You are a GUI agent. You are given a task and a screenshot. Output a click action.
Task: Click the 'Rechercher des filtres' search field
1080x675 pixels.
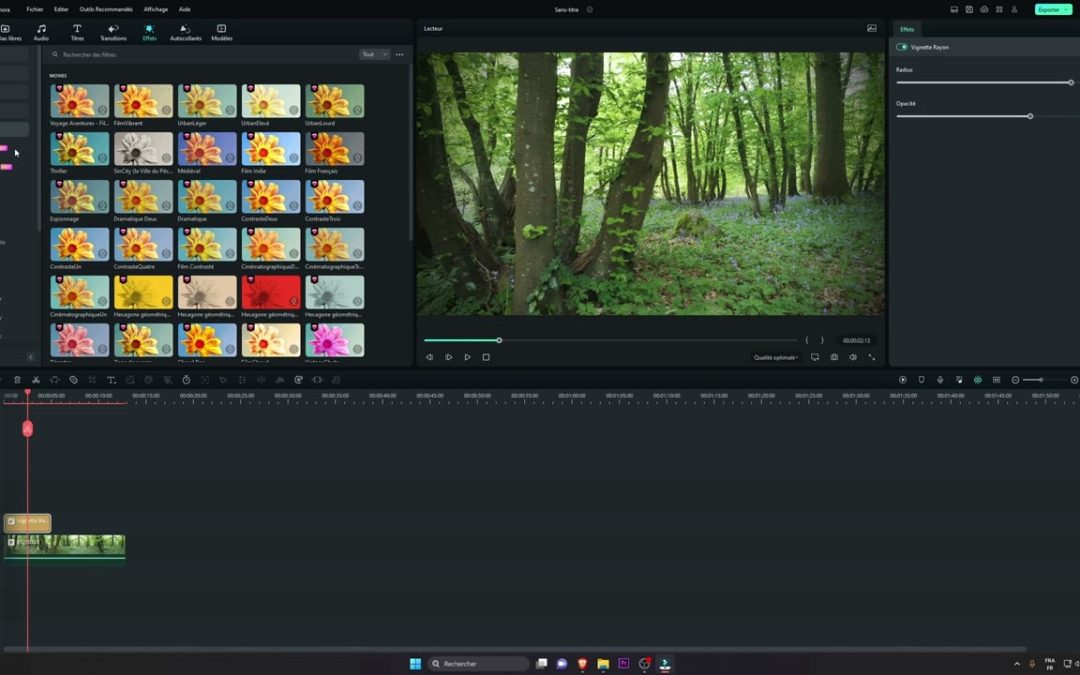pos(203,54)
